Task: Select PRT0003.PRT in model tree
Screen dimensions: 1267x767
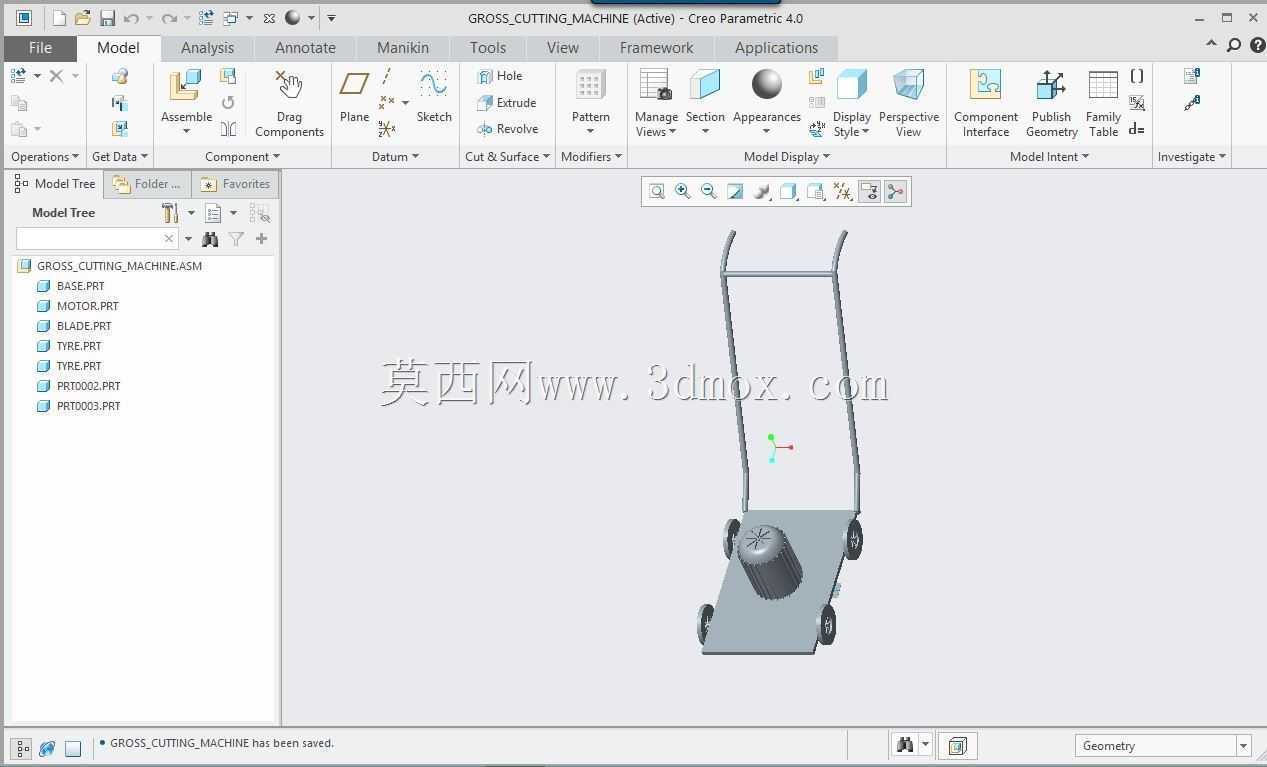Action: 88,406
